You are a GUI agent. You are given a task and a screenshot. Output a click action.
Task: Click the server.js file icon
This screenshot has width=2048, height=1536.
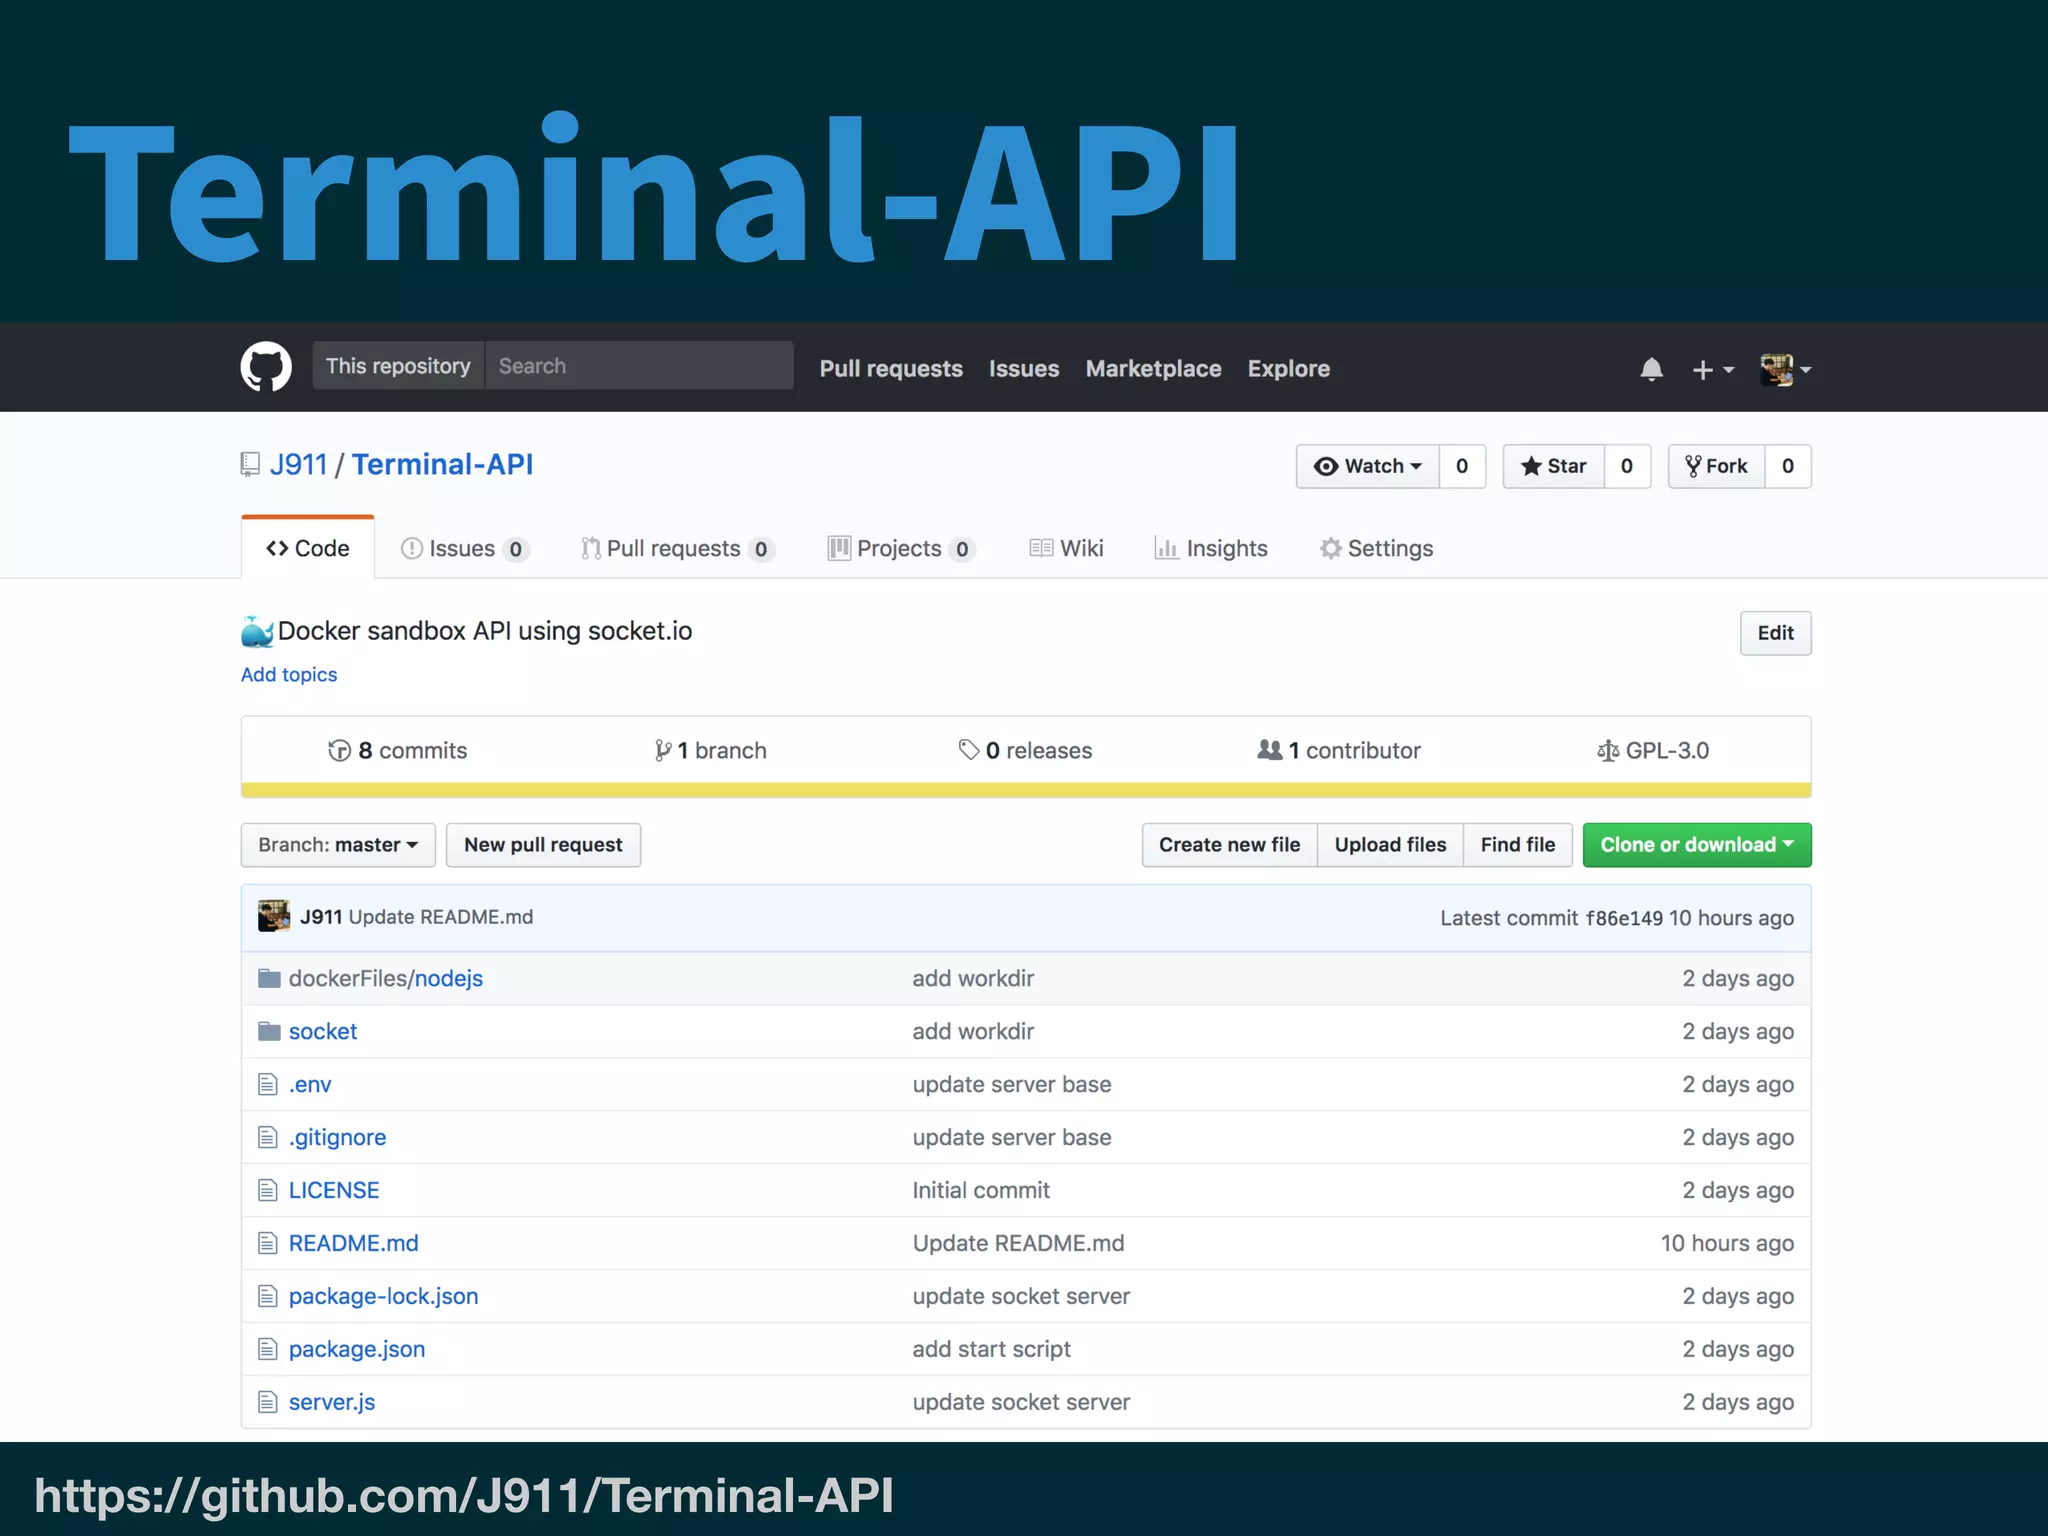(267, 1402)
